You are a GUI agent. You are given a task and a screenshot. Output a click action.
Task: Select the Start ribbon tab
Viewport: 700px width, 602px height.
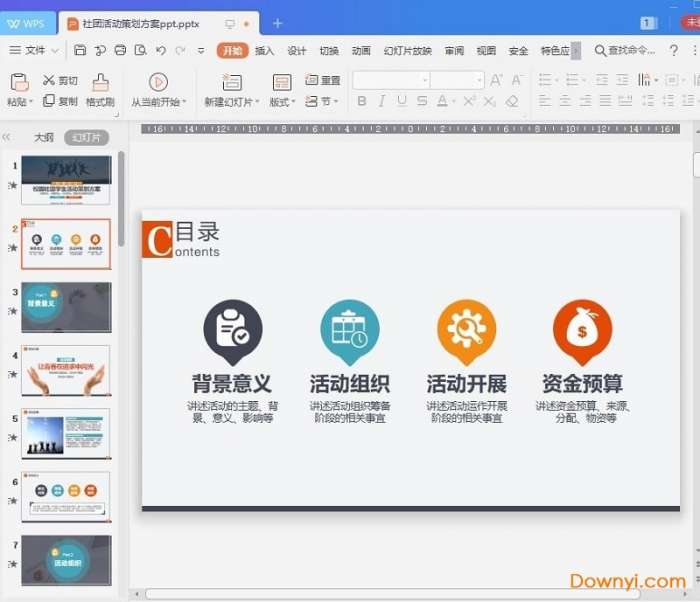[x=232, y=50]
